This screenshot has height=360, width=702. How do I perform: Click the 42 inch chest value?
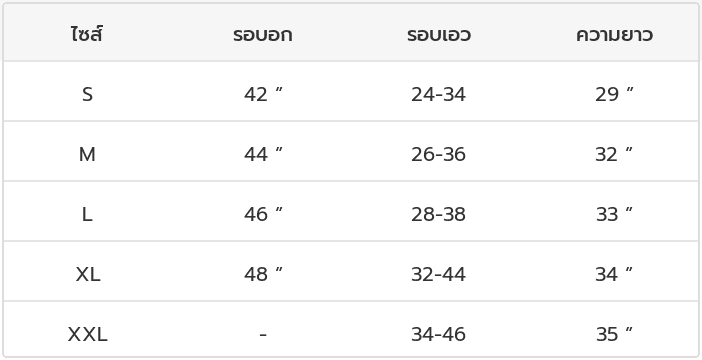pos(263,94)
